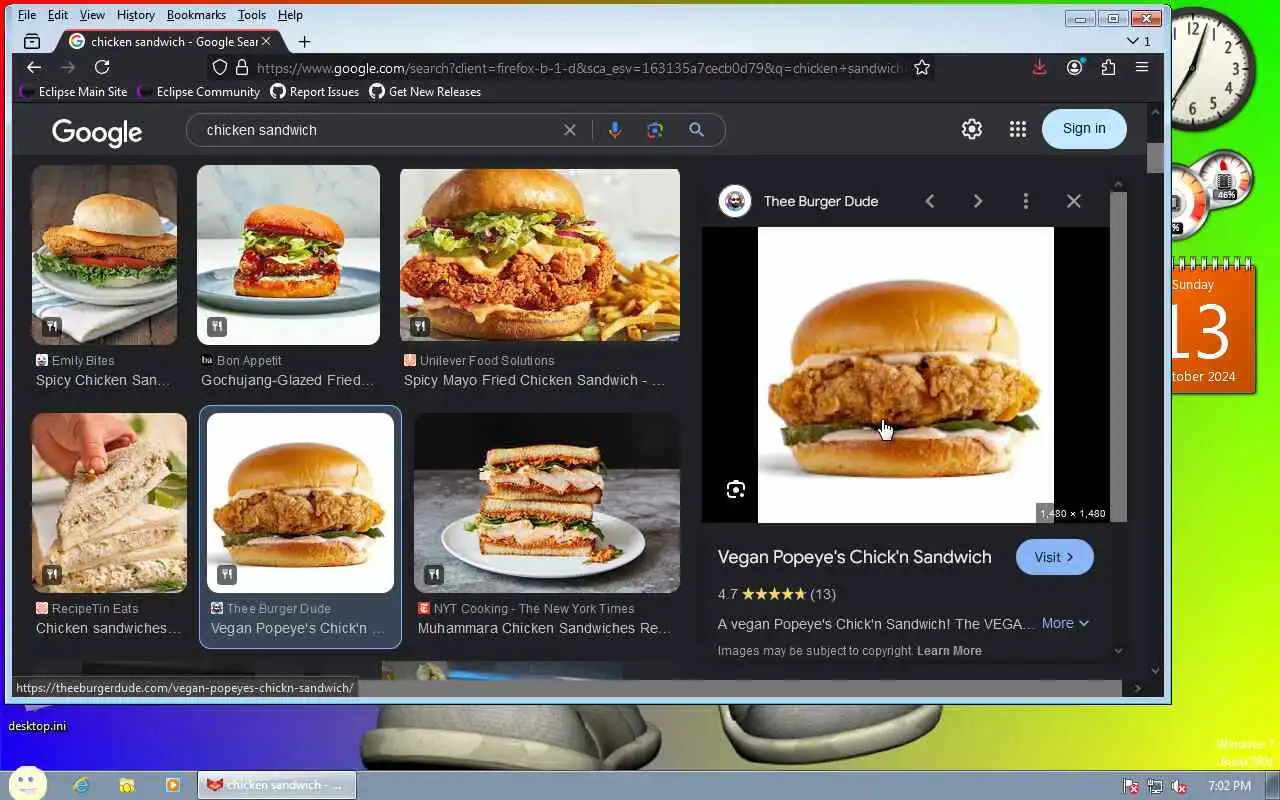Expand the More description text
Screen dimensions: 1280x800
click(x=1065, y=623)
